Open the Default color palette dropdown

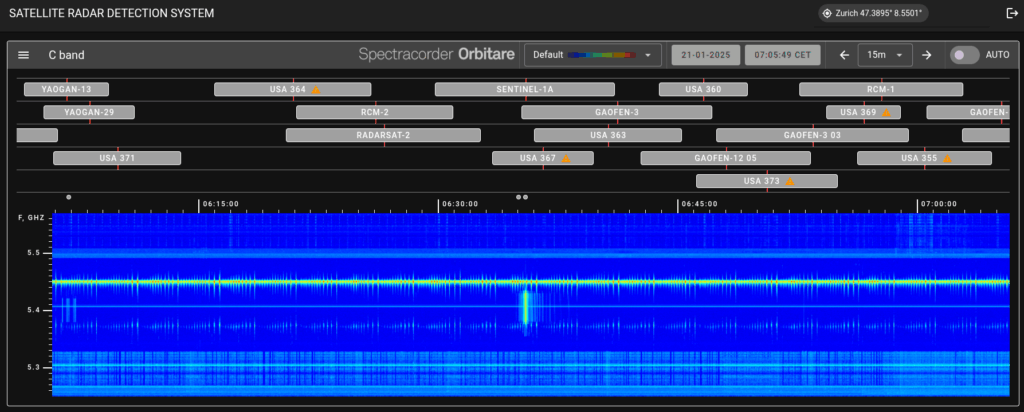(593, 55)
